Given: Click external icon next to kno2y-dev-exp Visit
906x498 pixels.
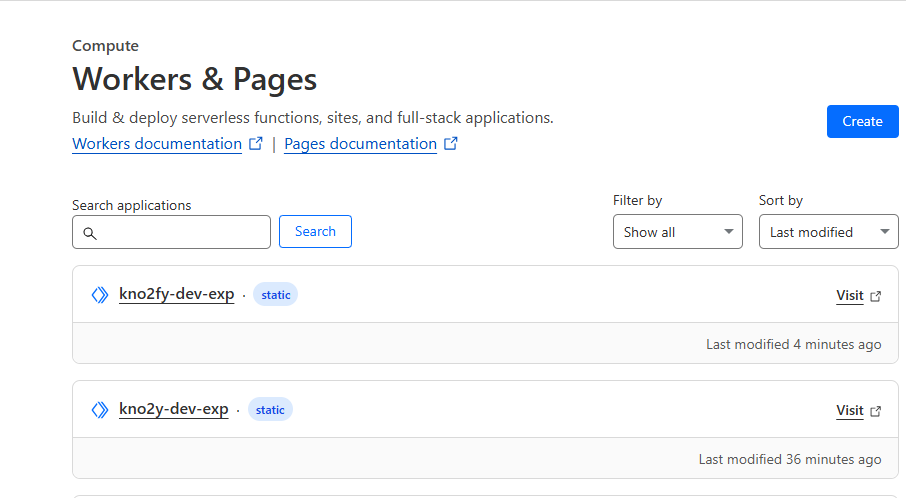Looking at the screenshot, I should [x=876, y=411].
